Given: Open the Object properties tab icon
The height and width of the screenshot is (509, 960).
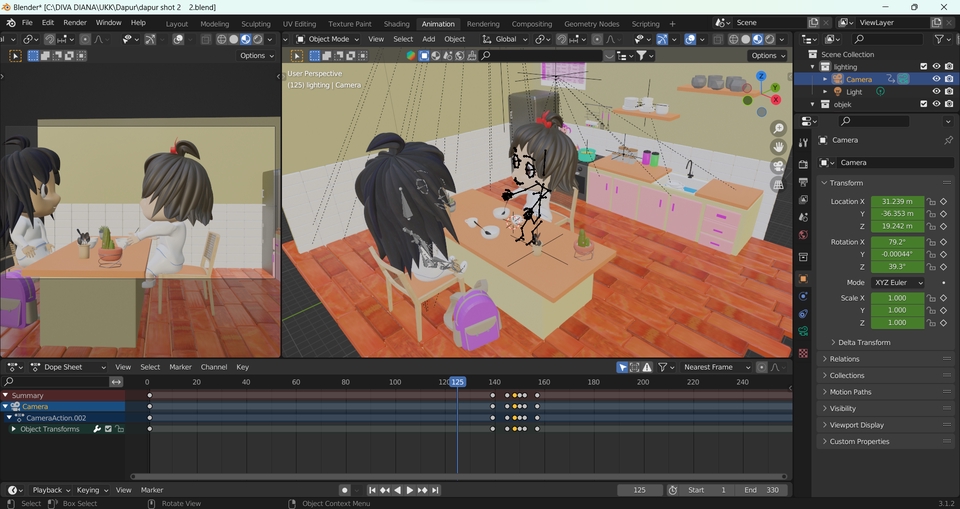Looking at the screenshot, I should pyautogui.click(x=803, y=279).
